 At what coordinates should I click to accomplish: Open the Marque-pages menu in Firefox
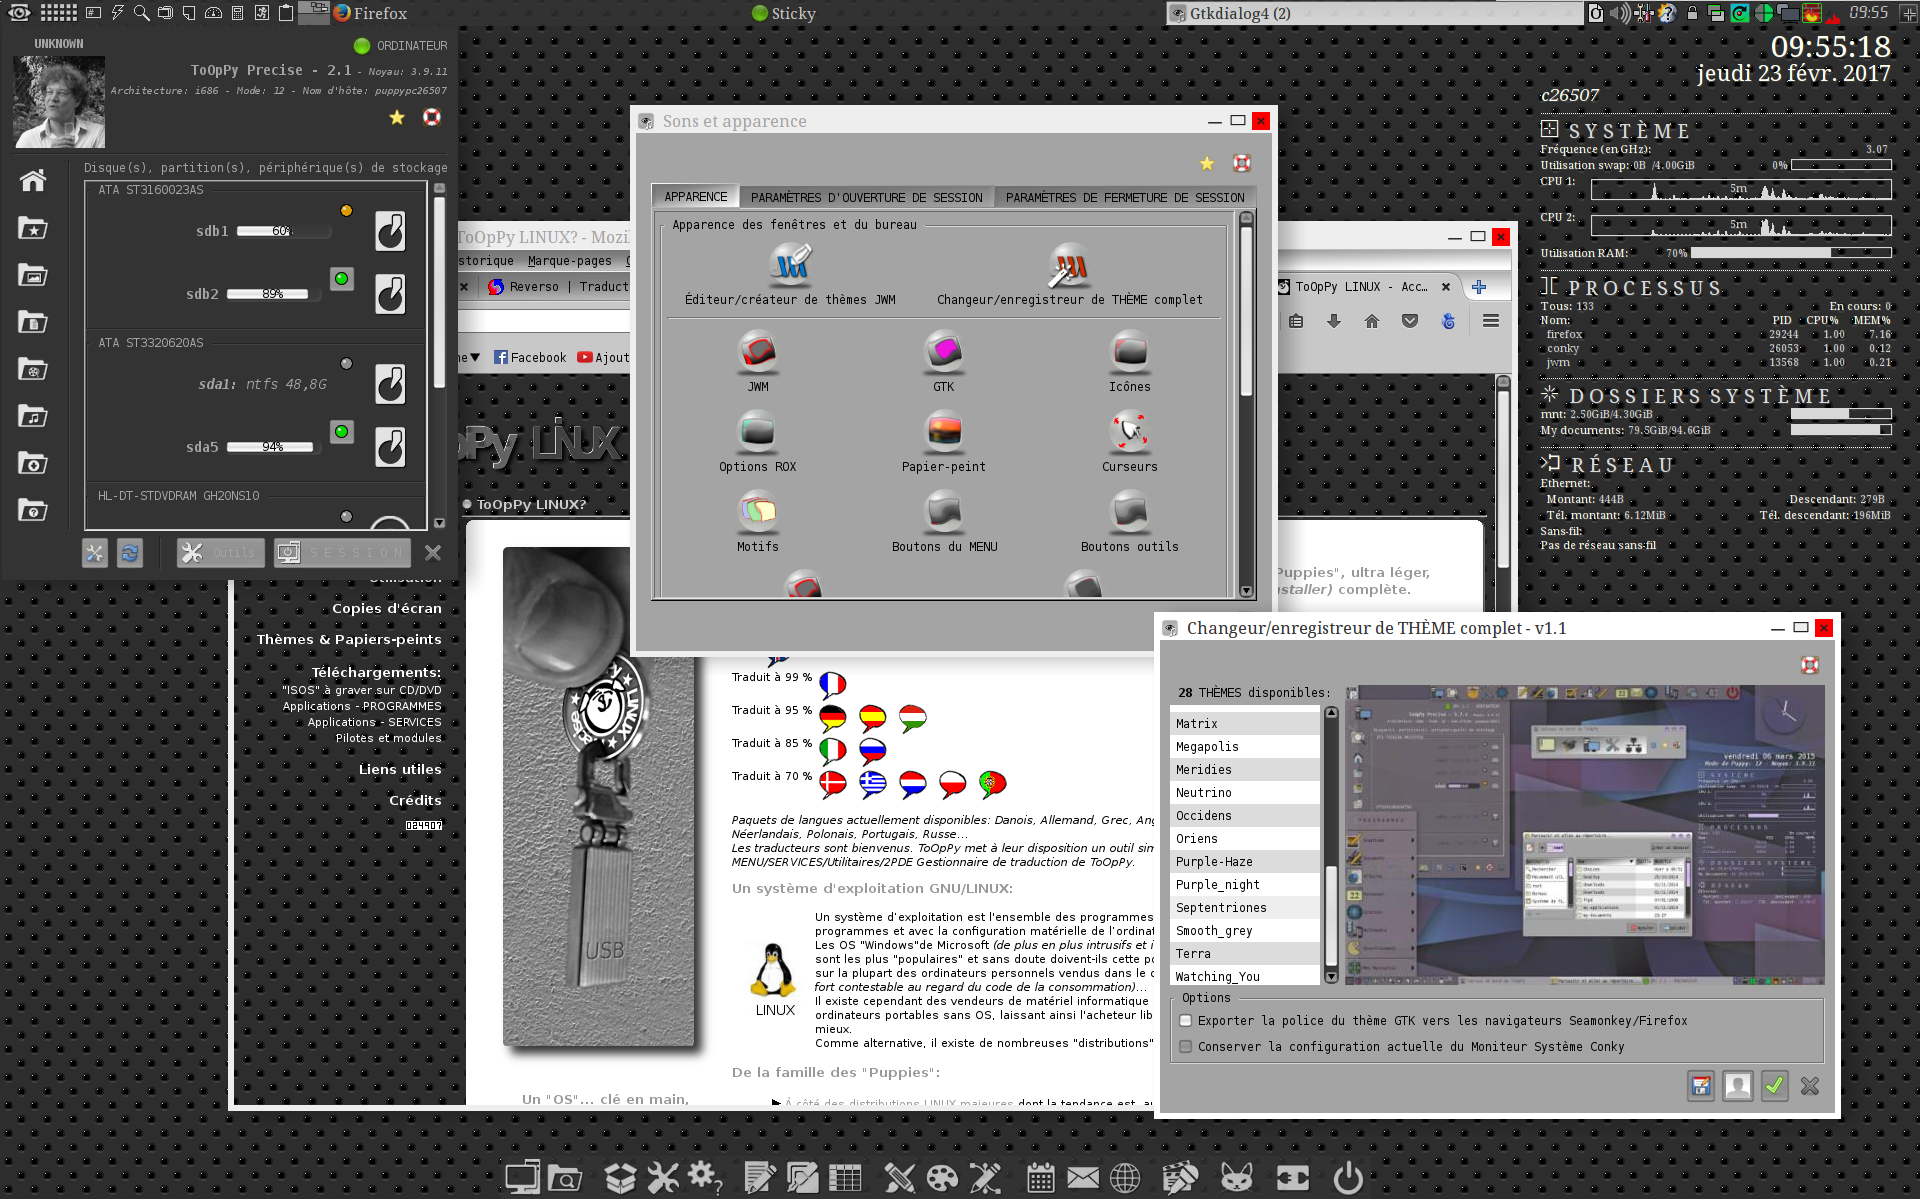click(569, 261)
